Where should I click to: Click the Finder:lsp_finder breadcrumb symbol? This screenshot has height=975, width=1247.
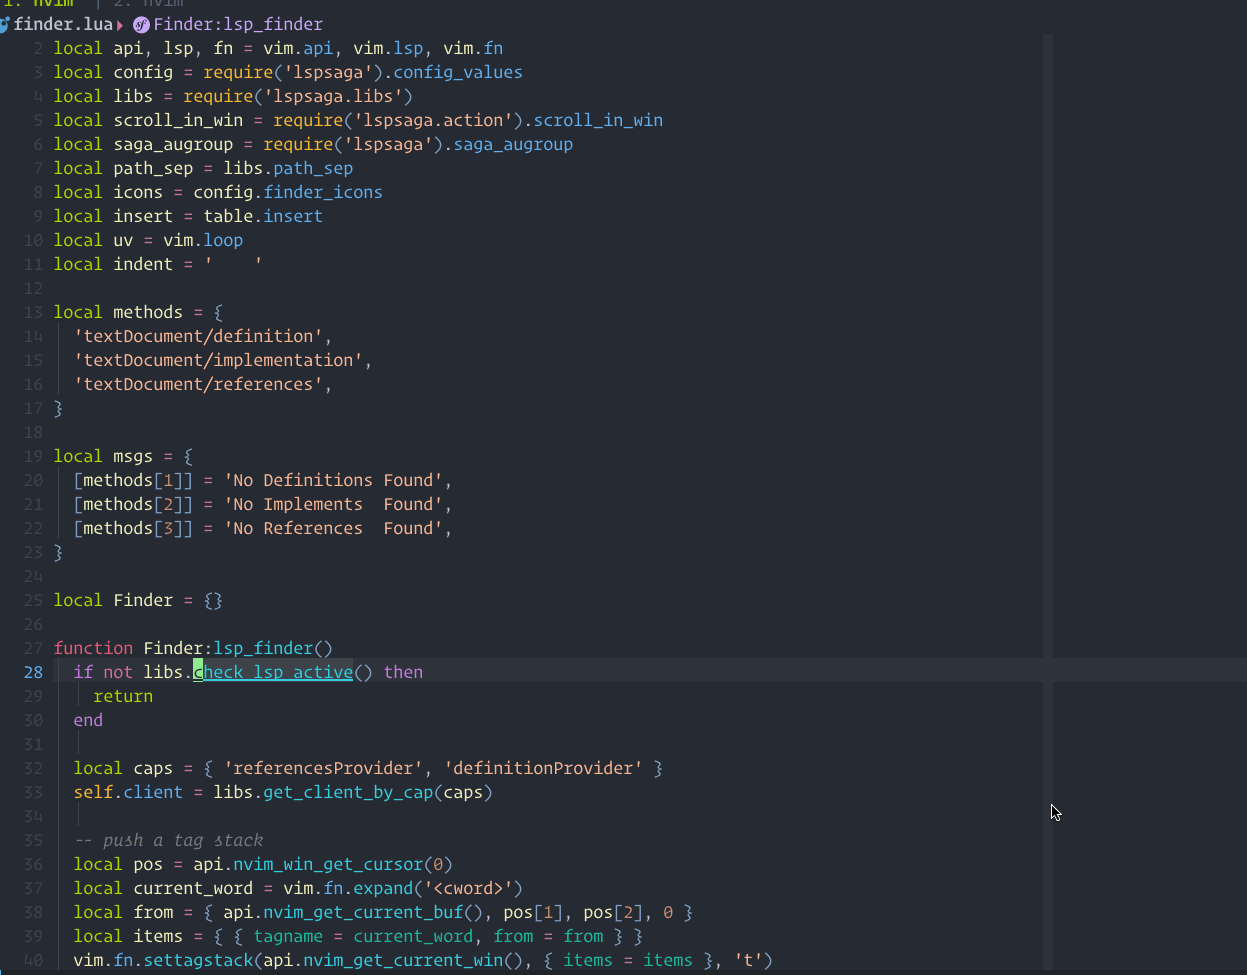238,24
